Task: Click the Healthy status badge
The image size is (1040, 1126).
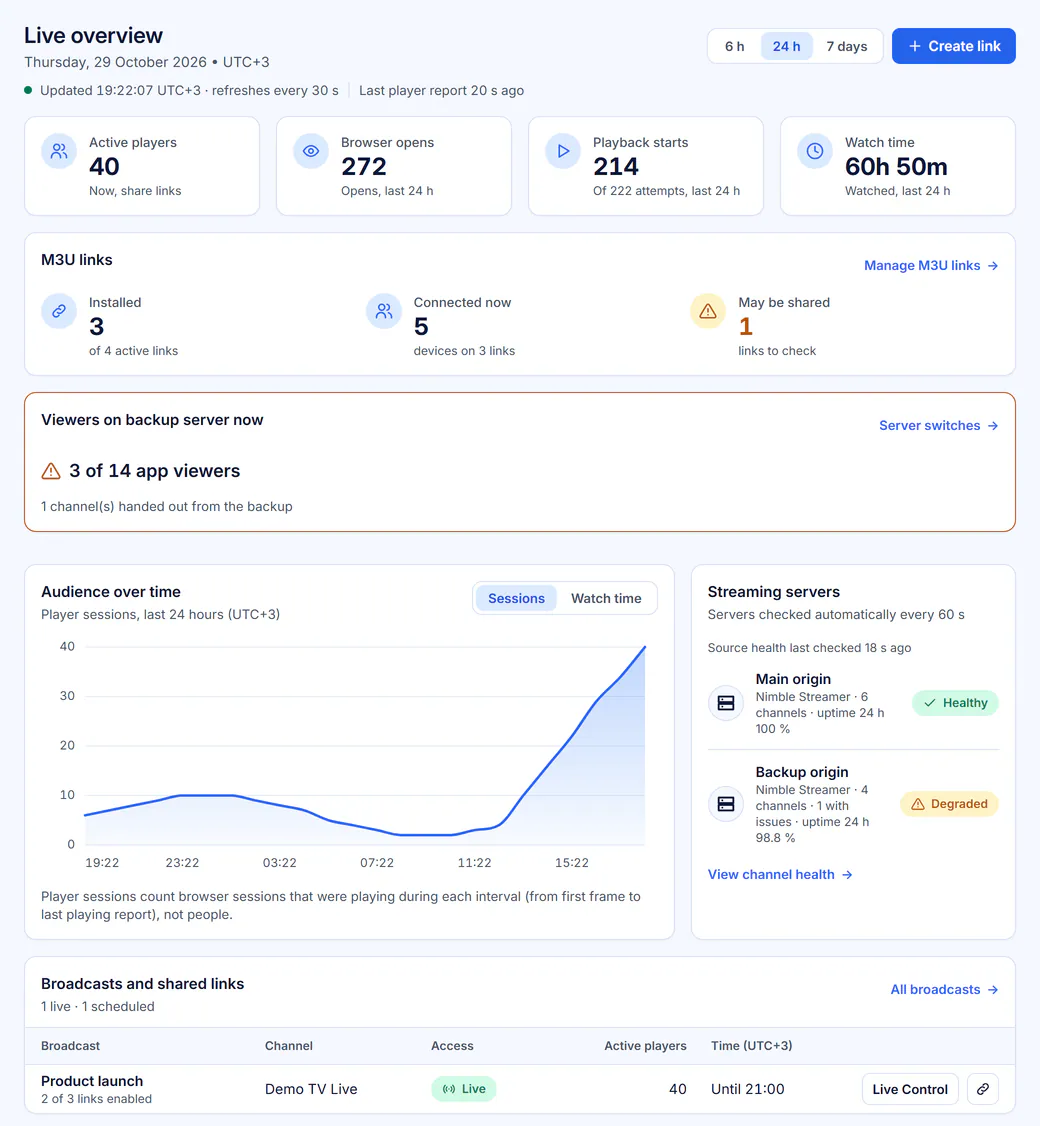Action: 955,703
